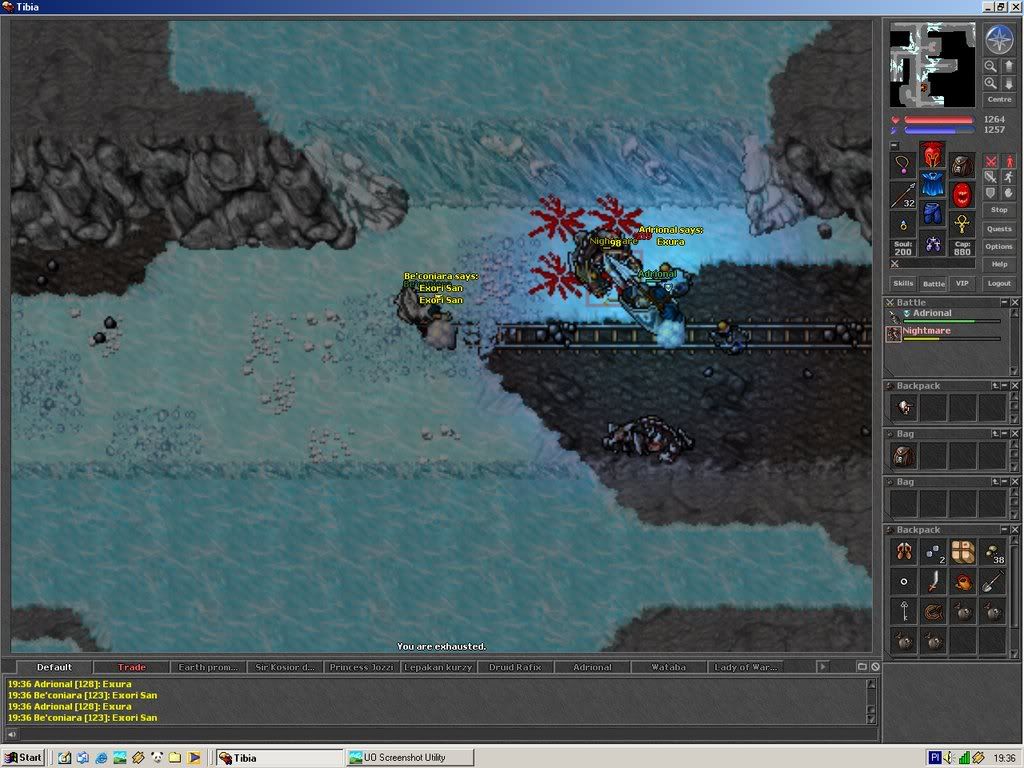Go up a level in upper Backpack
The image size is (1024, 768).
pyautogui.click(x=995, y=386)
